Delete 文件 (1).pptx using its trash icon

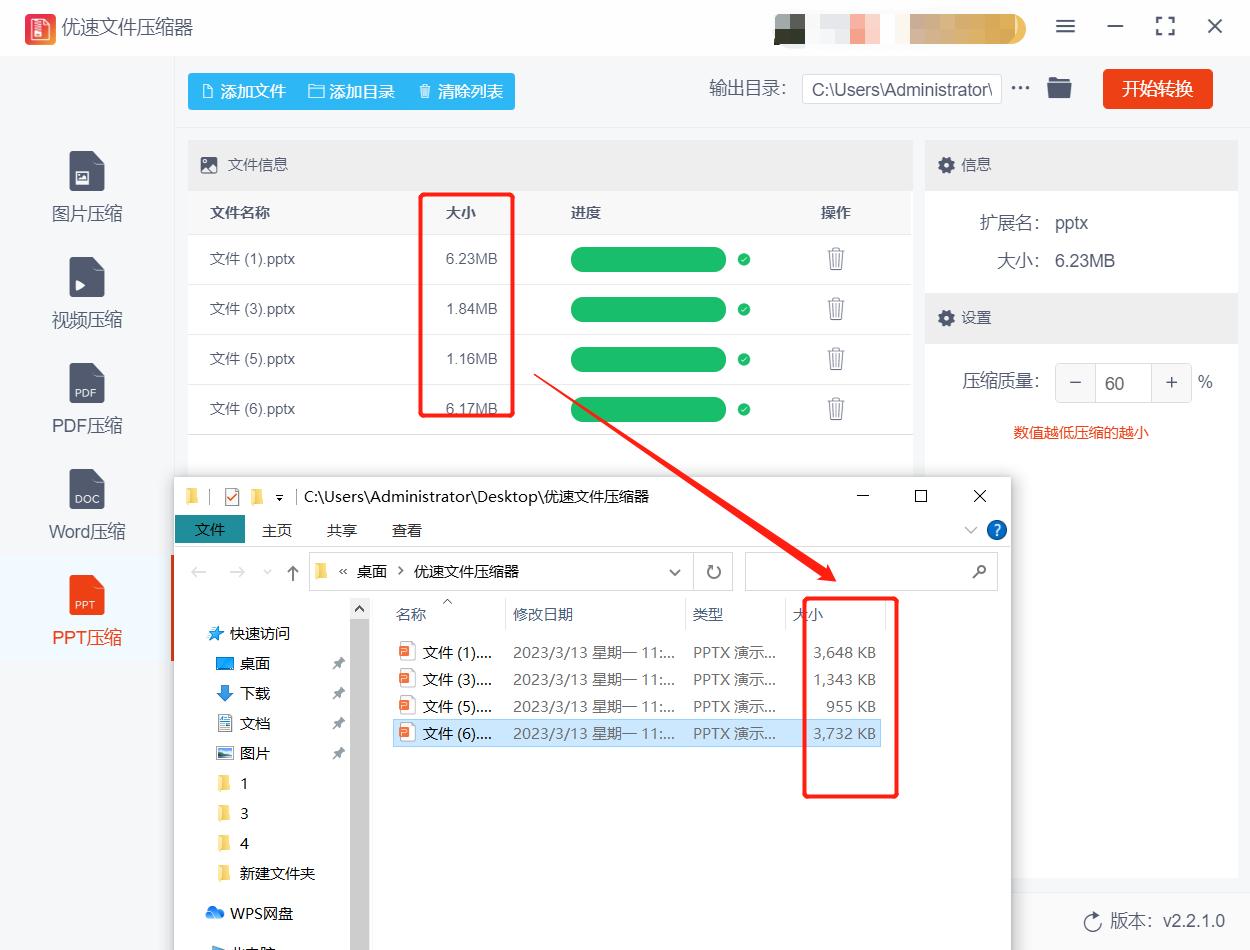pos(835,259)
